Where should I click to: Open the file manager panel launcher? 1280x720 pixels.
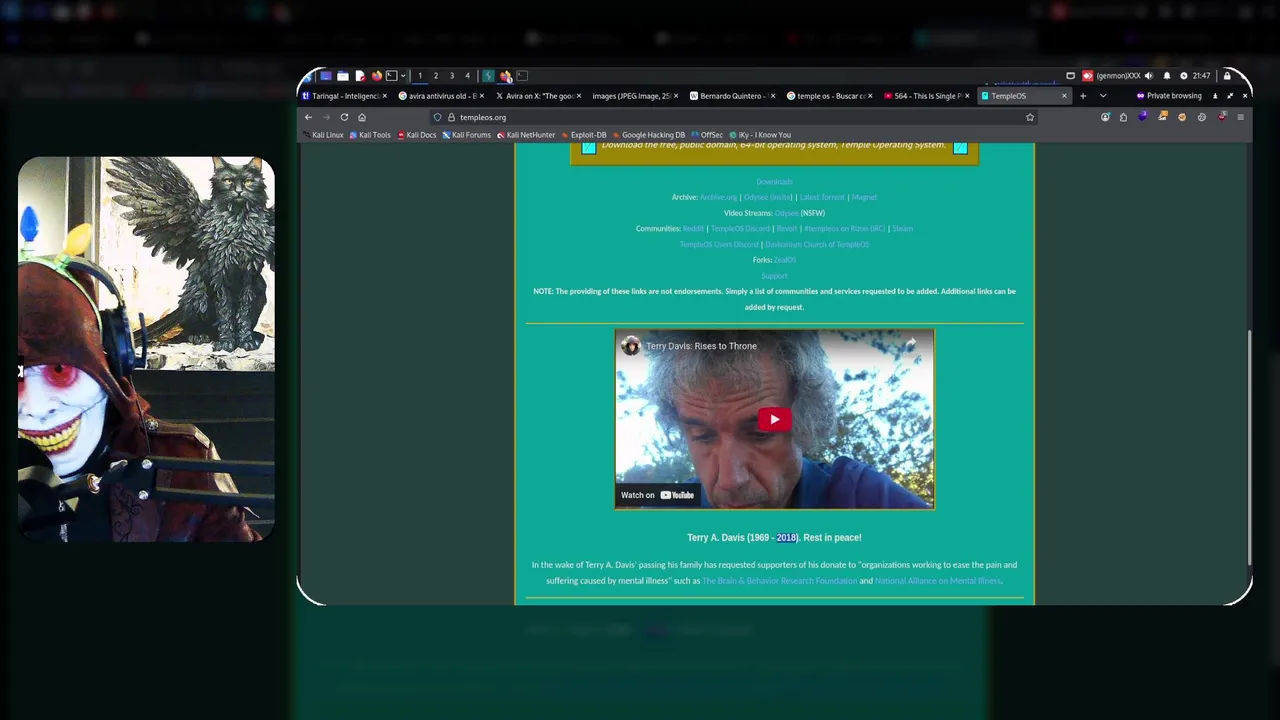click(343, 76)
